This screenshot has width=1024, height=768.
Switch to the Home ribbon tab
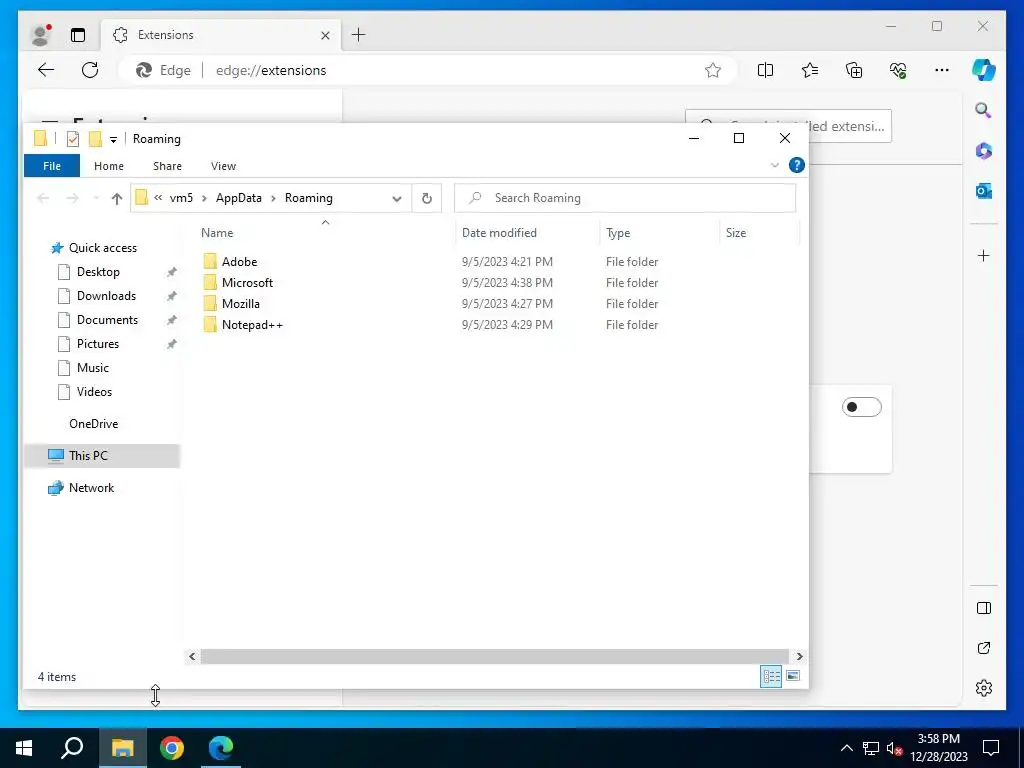click(108, 166)
